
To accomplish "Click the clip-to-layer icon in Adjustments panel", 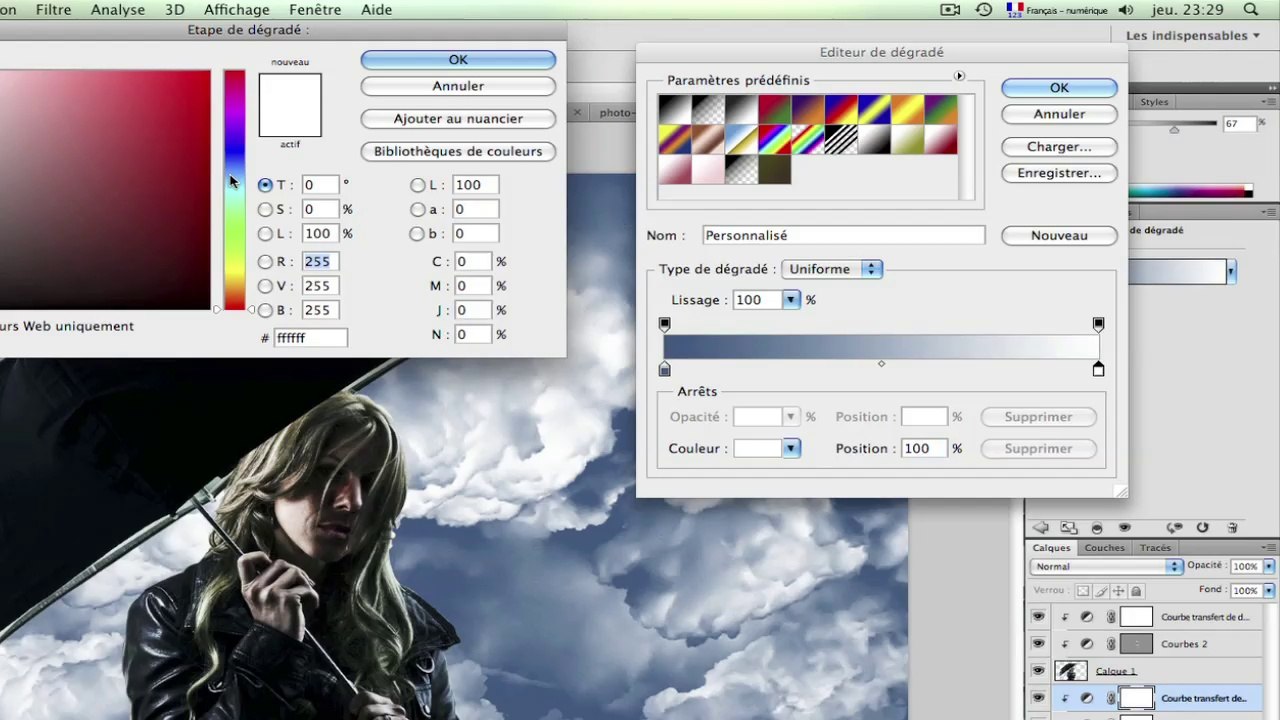I will click(1097, 527).
